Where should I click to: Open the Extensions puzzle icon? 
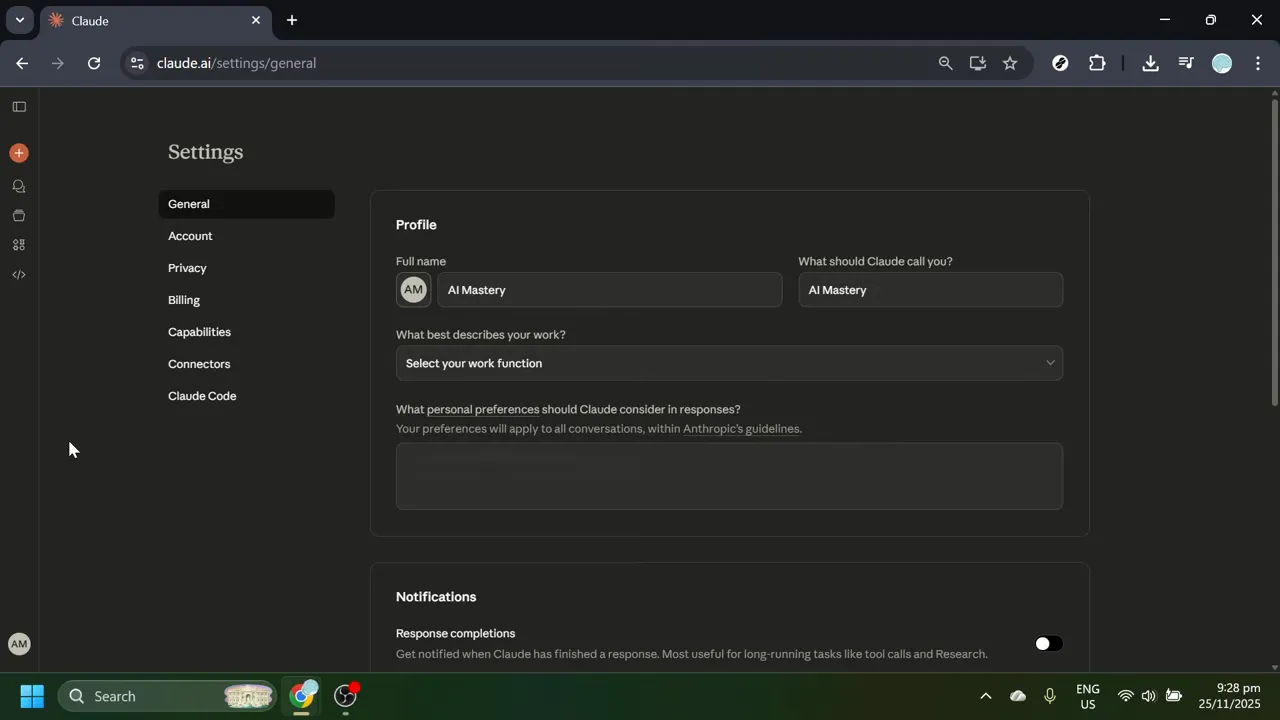1097,63
